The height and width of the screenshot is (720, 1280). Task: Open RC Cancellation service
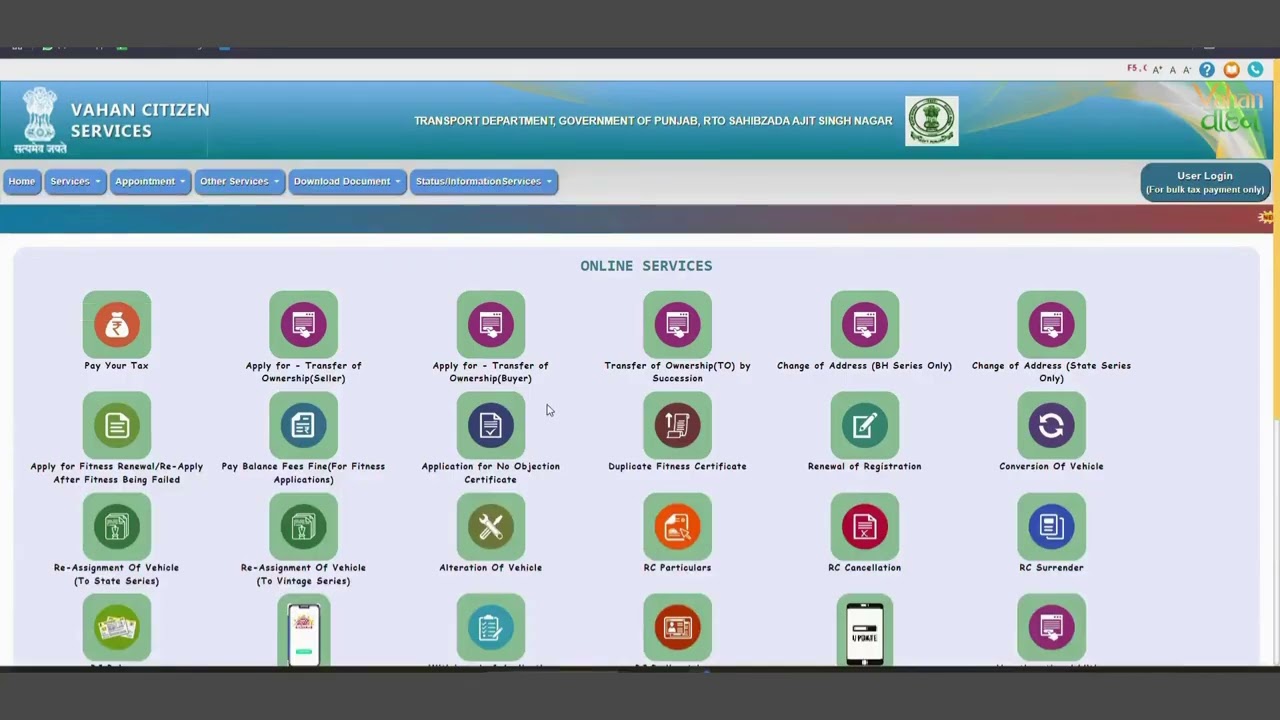[864, 527]
